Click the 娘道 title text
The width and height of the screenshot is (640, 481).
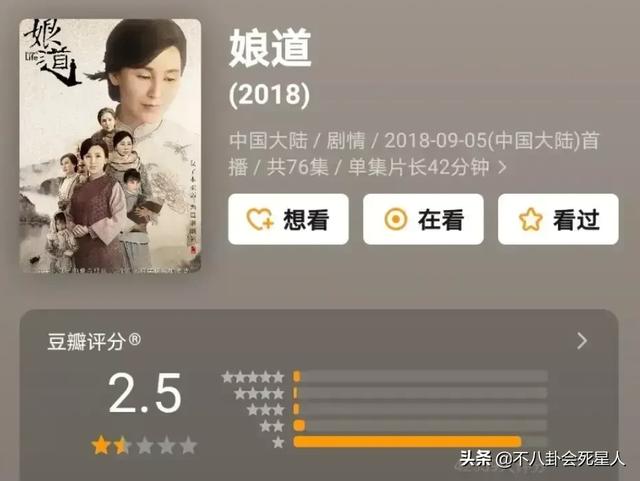[x=270, y=48]
